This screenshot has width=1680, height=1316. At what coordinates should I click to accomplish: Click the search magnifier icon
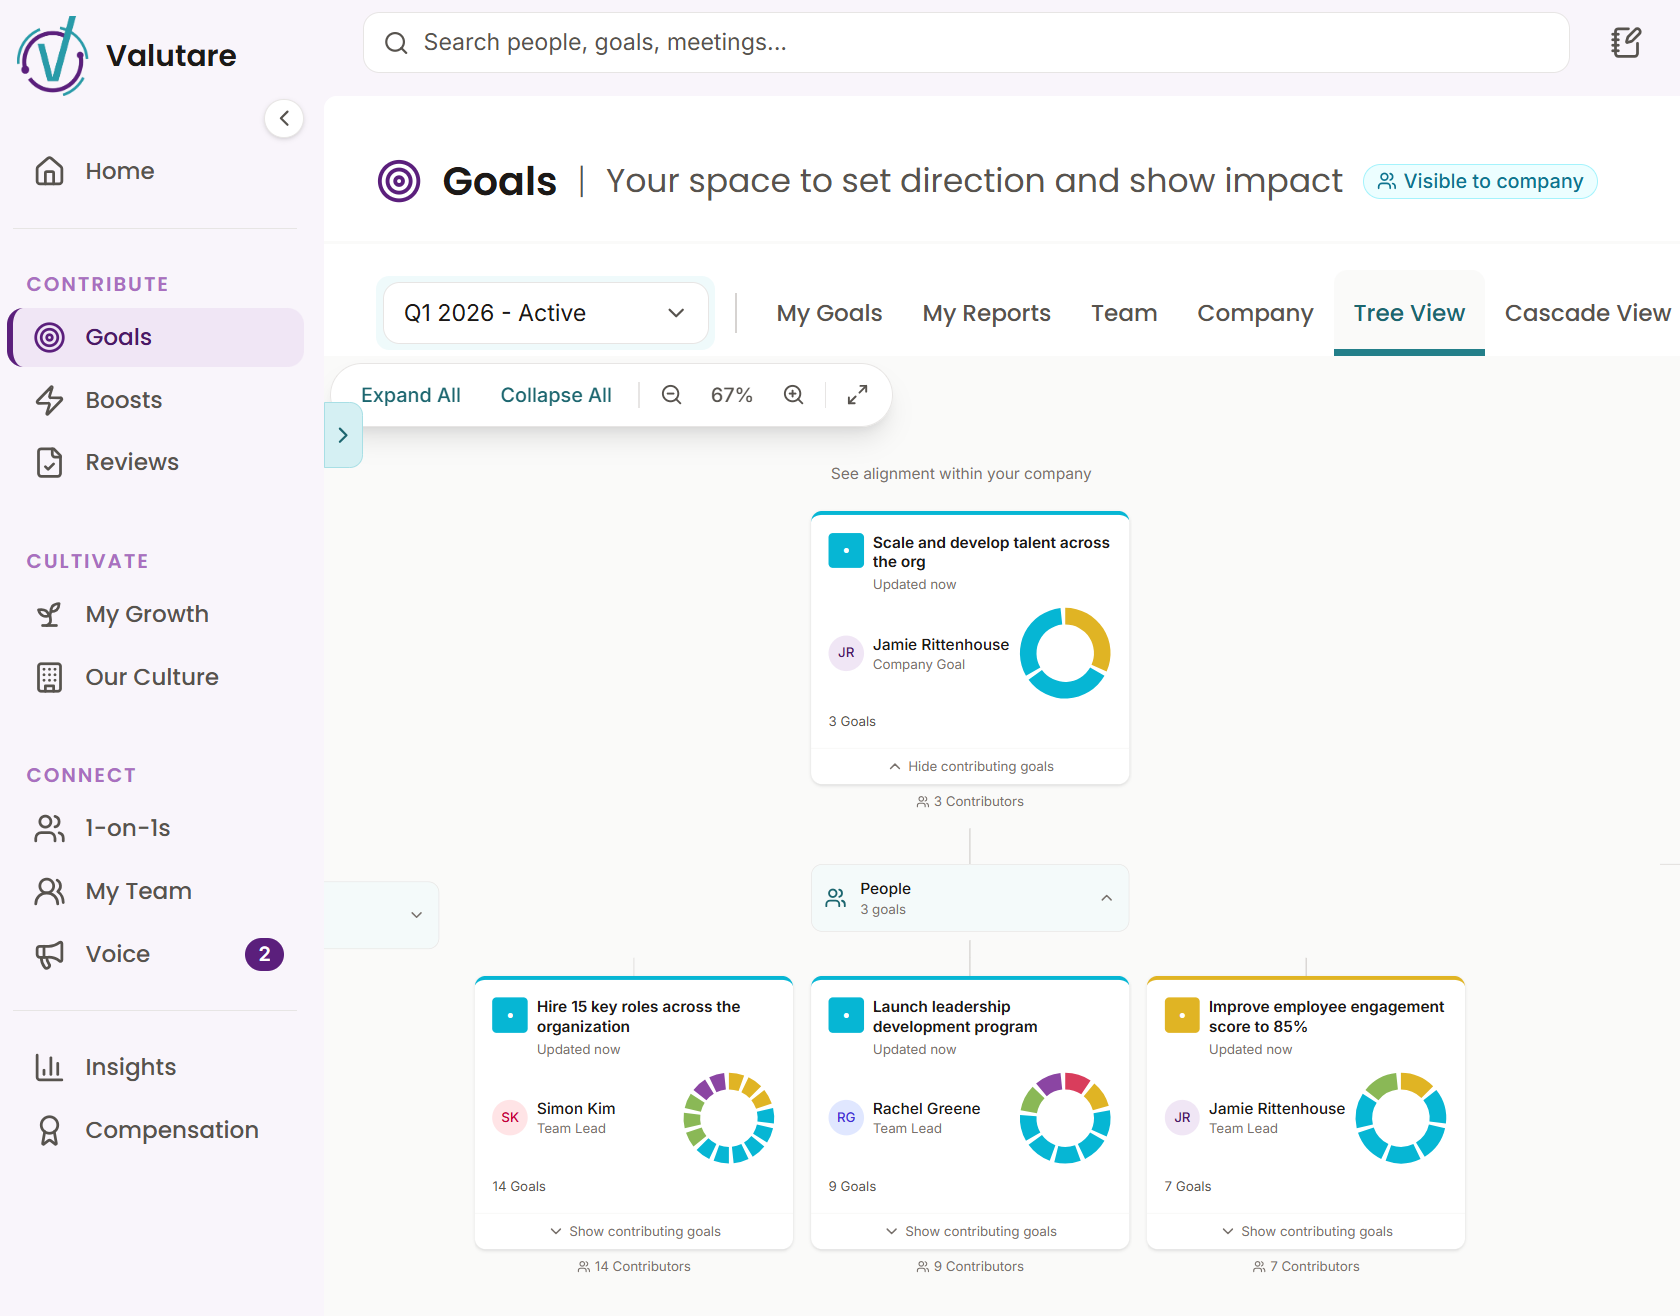(396, 43)
